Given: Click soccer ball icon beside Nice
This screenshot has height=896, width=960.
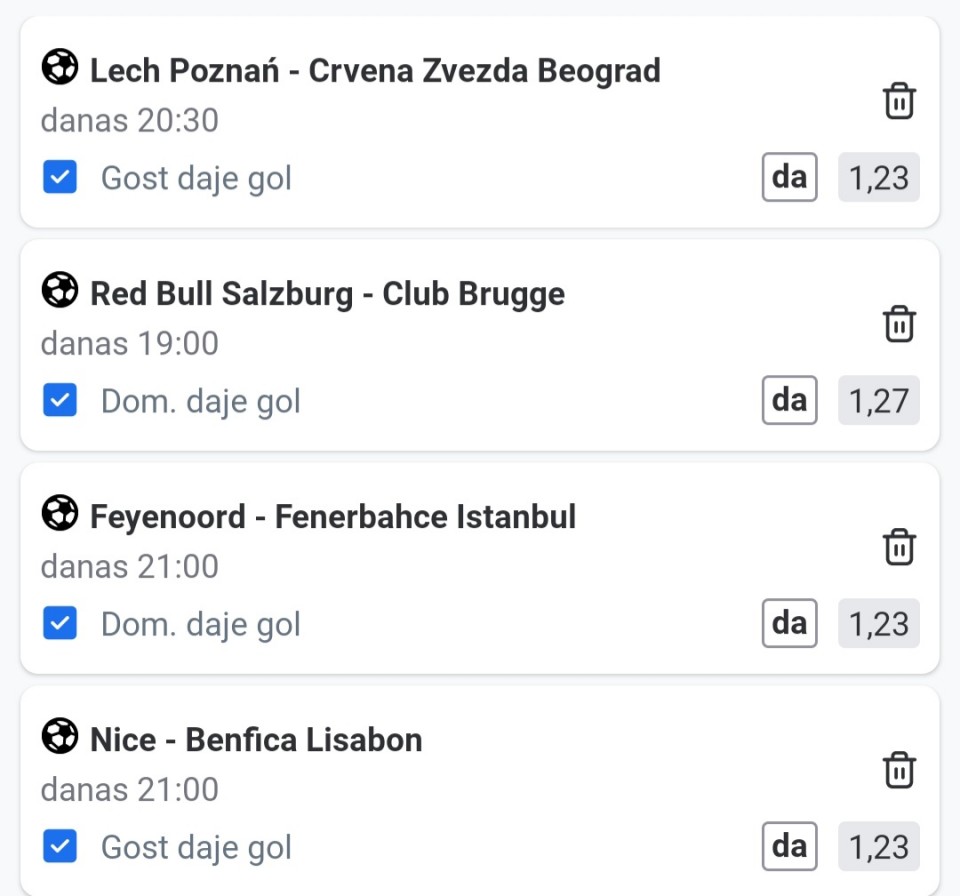Looking at the screenshot, I should coord(60,736).
